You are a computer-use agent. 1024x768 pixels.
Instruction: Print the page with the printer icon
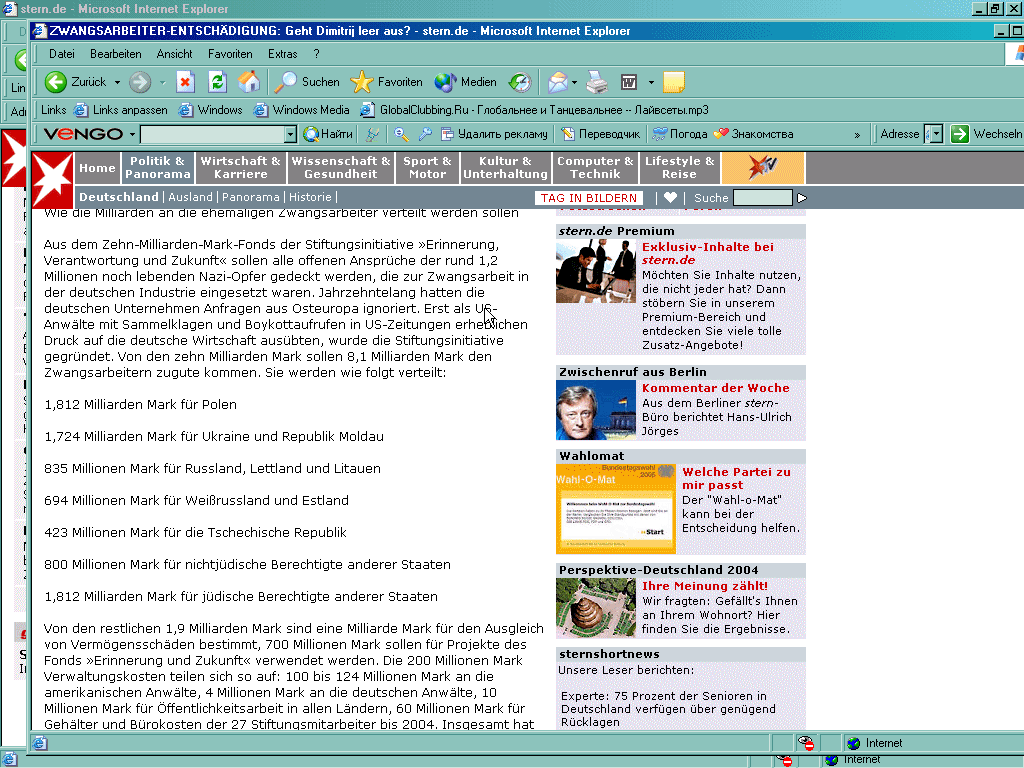coord(597,82)
